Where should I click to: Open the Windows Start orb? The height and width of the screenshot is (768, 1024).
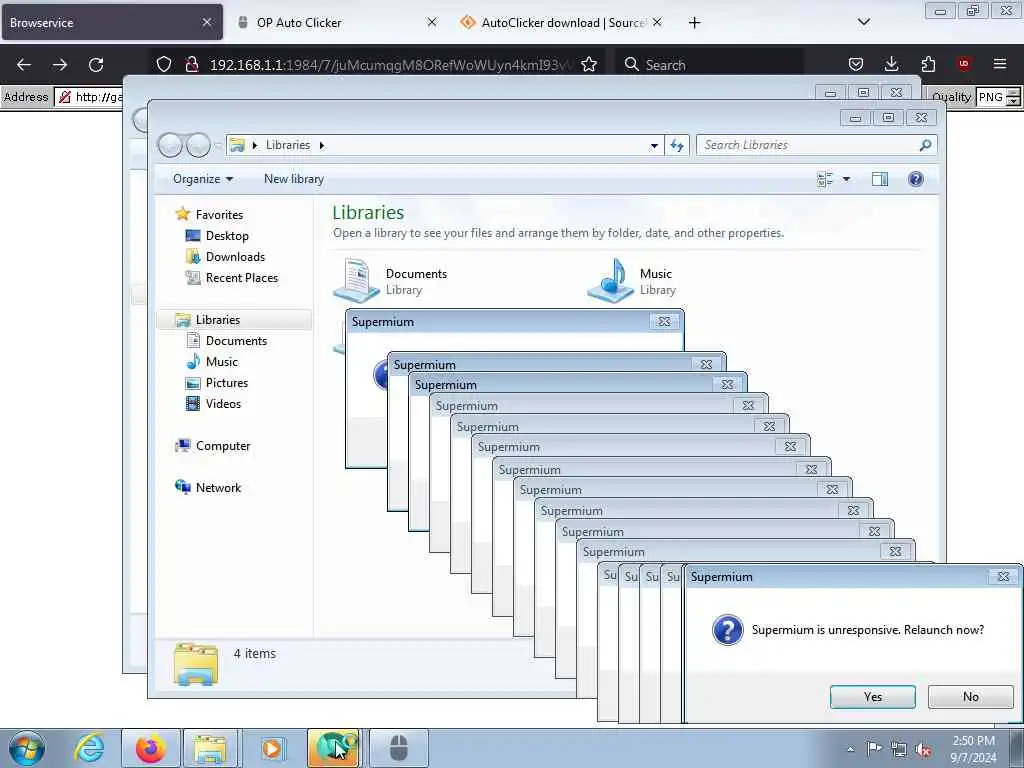(x=27, y=748)
